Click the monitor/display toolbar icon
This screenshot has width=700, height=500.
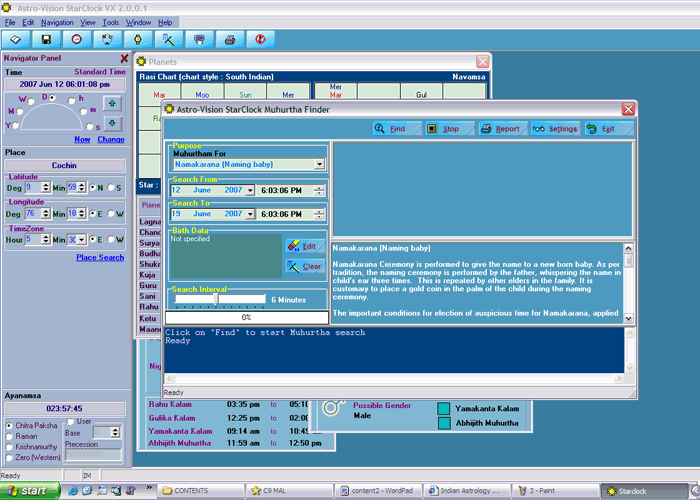tap(199, 40)
